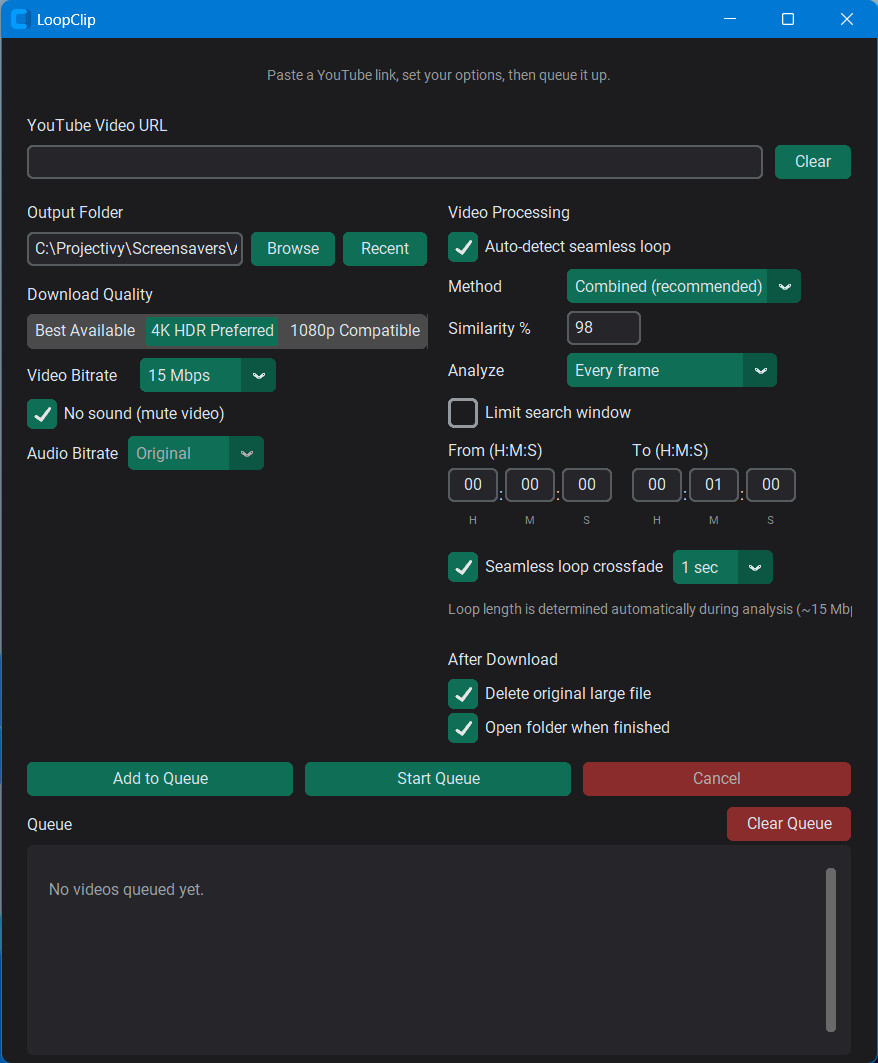Toggle No sound (mute video) checkbox
Viewport: 878px width, 1063px height.
coord(42,414)
